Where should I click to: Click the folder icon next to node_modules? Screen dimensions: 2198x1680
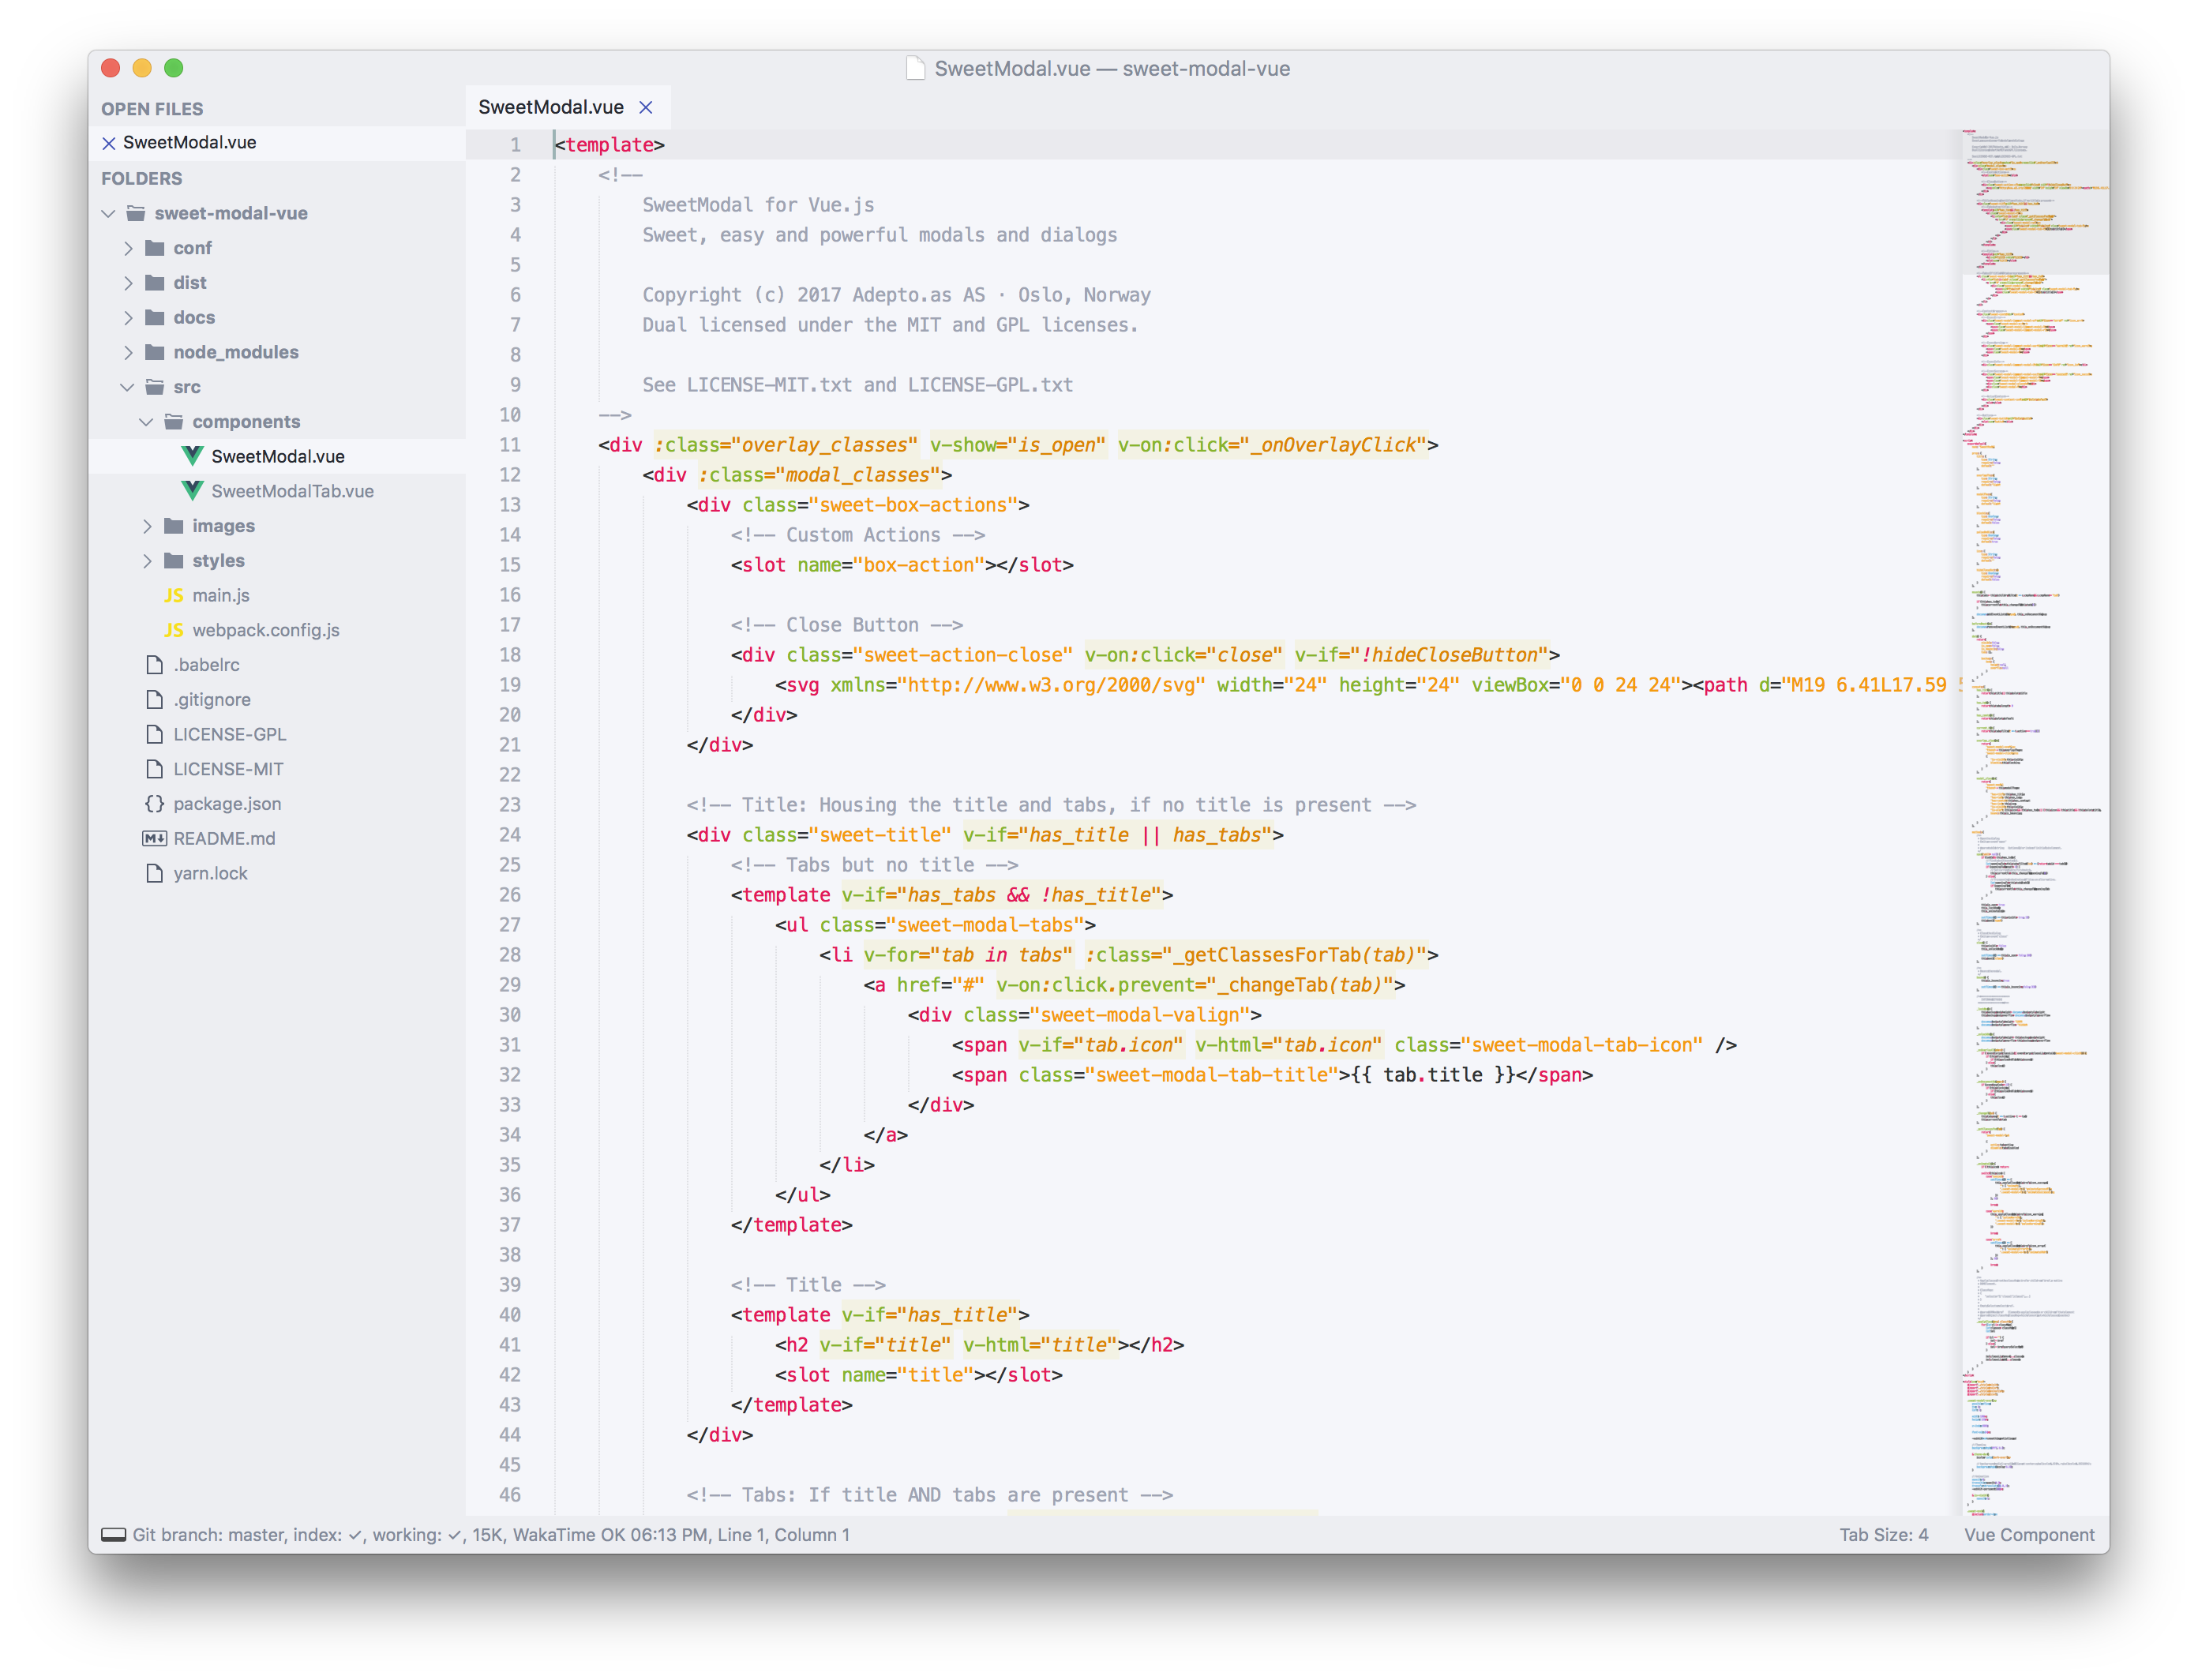click(x=155, y=352)
